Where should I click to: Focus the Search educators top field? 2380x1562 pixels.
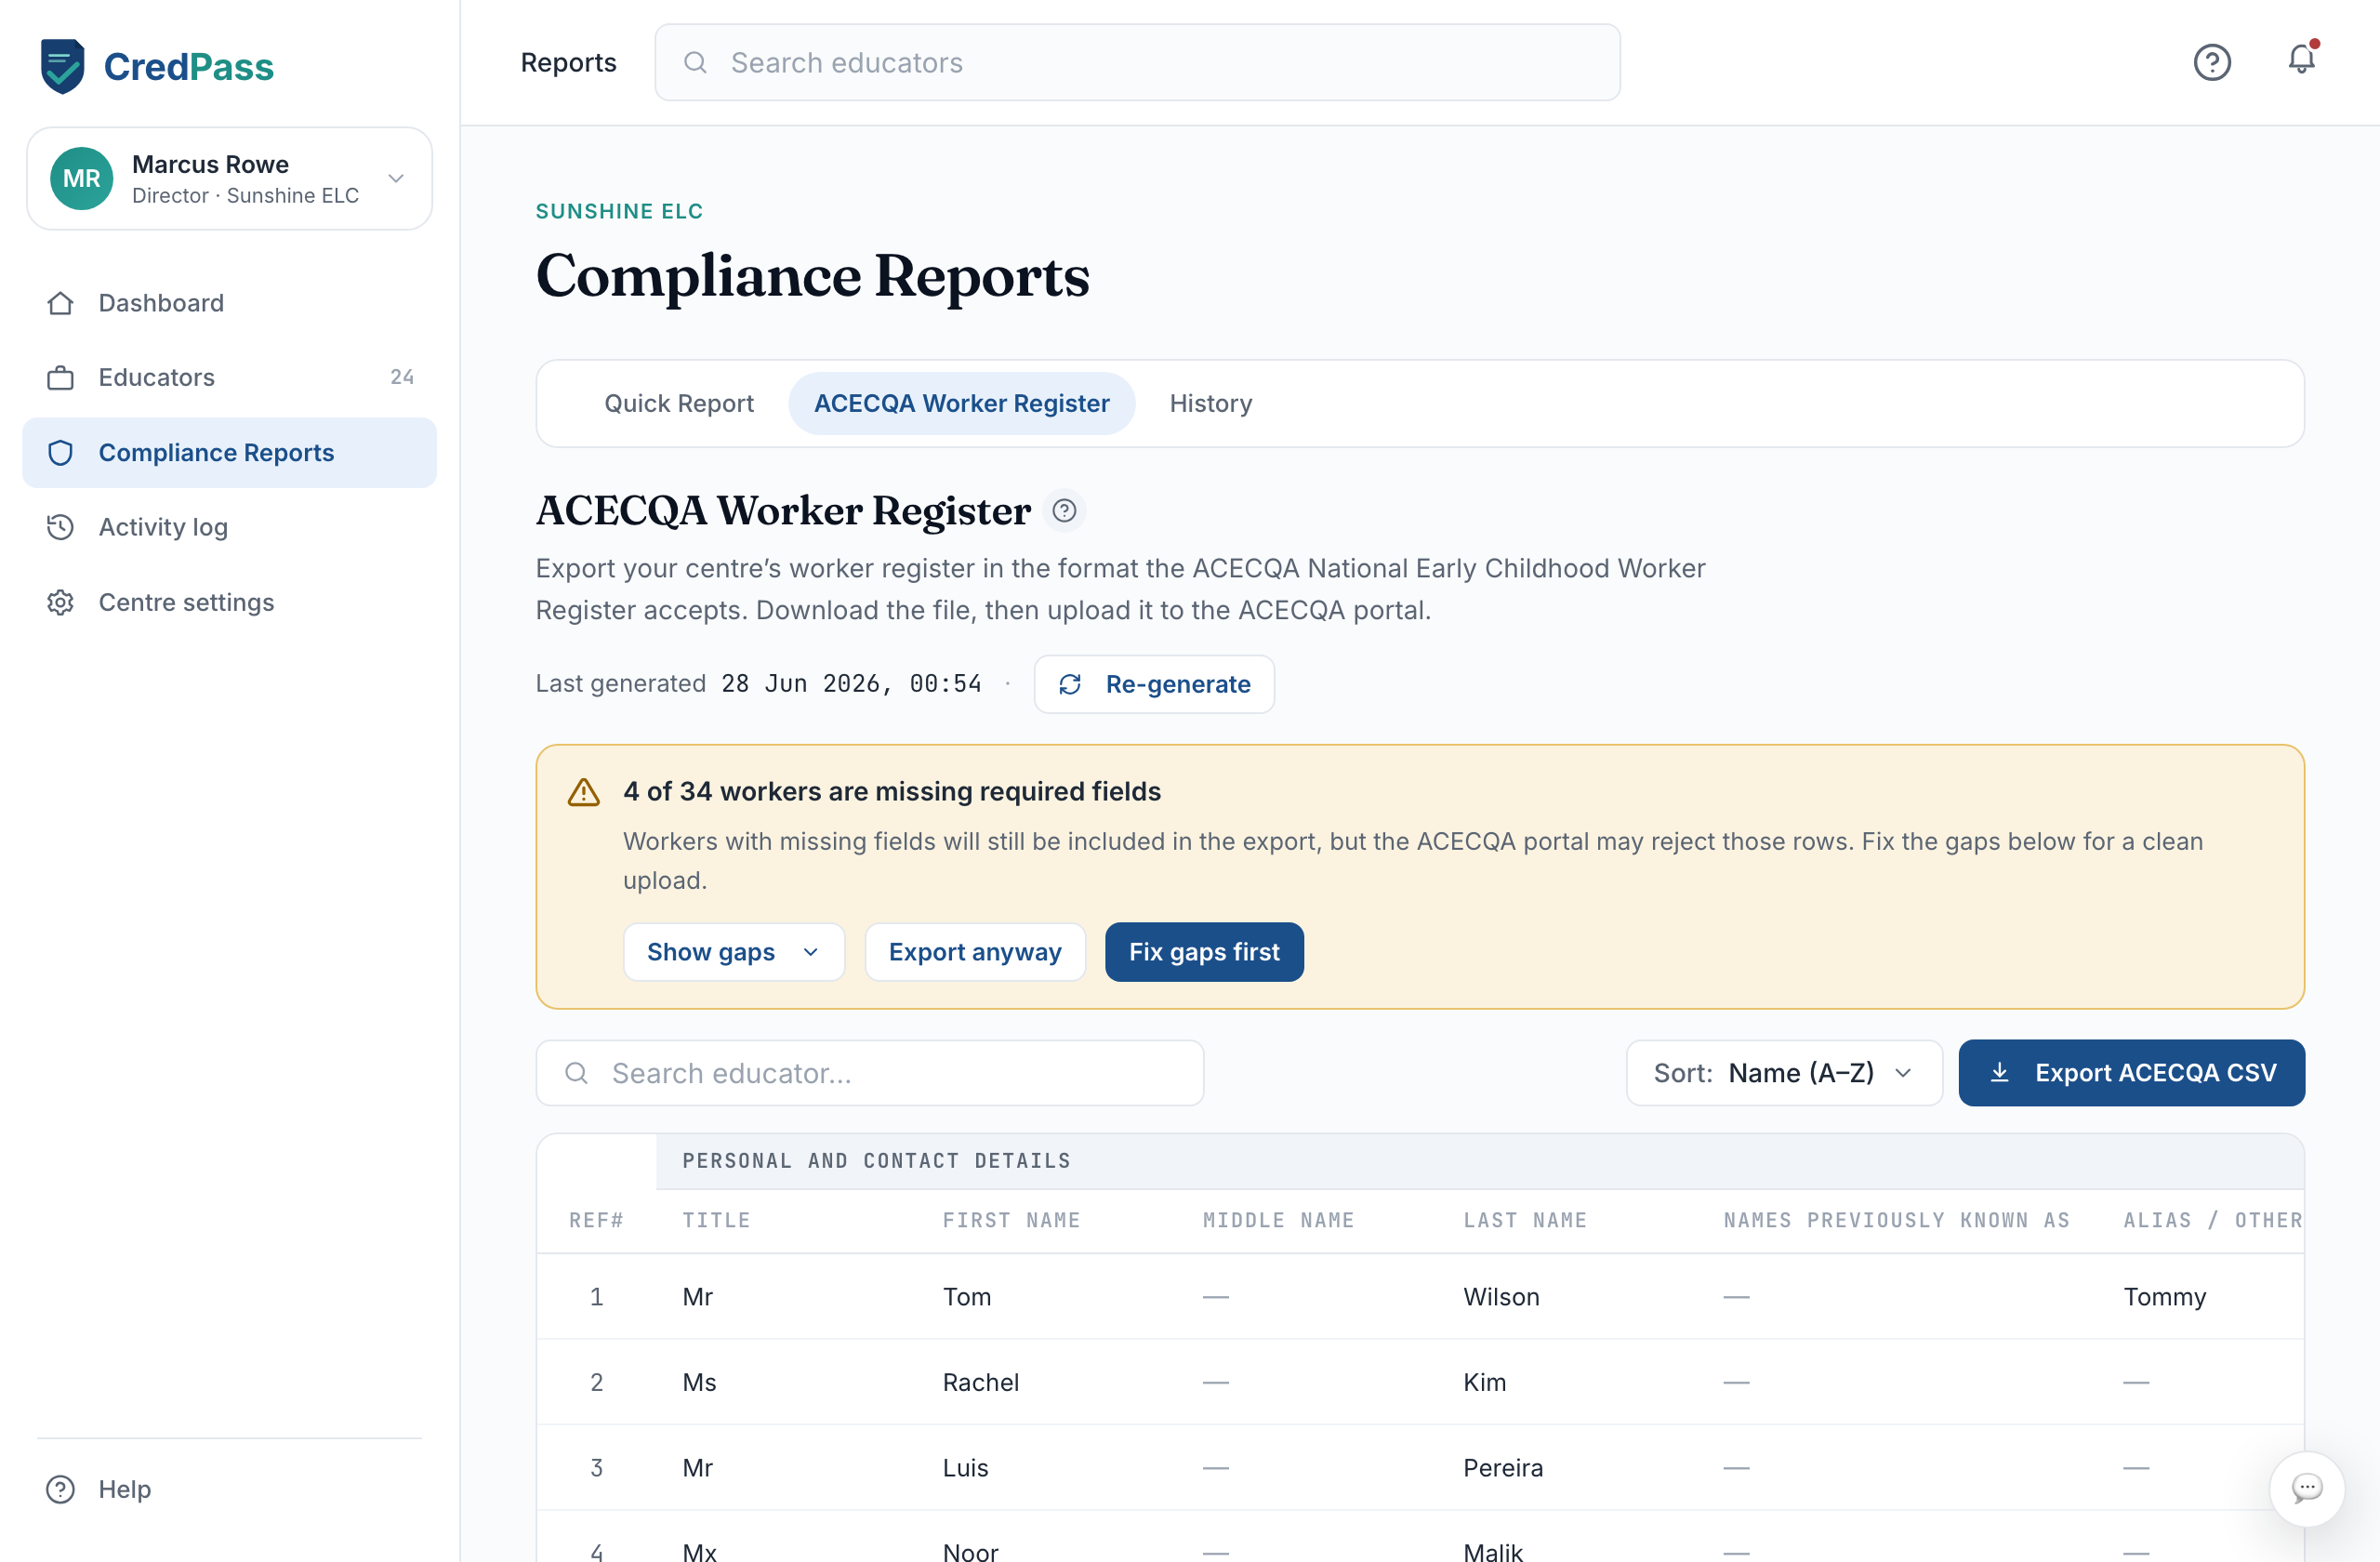pos(1137,63)
